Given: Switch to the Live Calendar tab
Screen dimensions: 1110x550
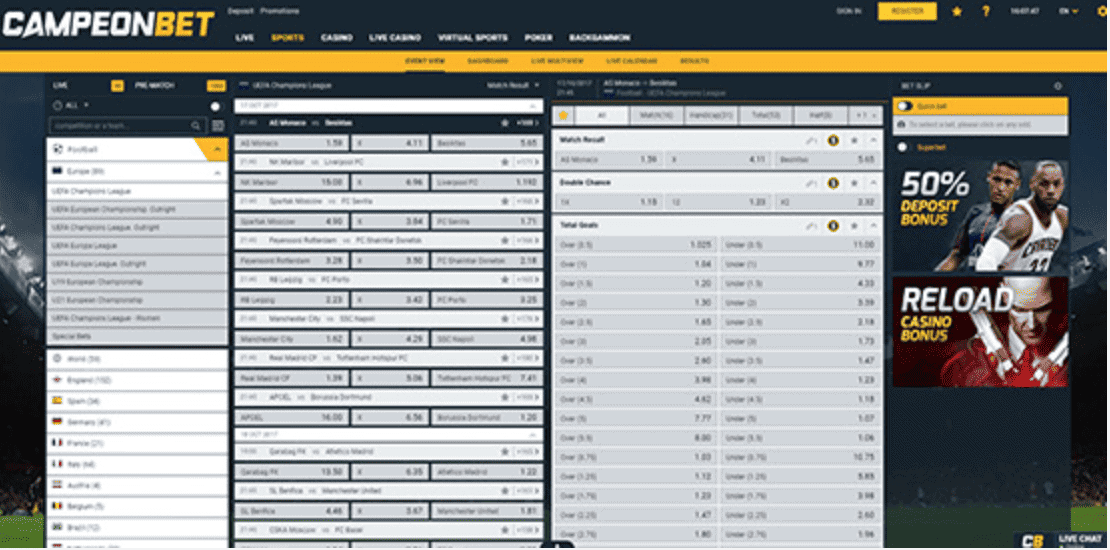Looking at the screenshot, I should 632,61.
